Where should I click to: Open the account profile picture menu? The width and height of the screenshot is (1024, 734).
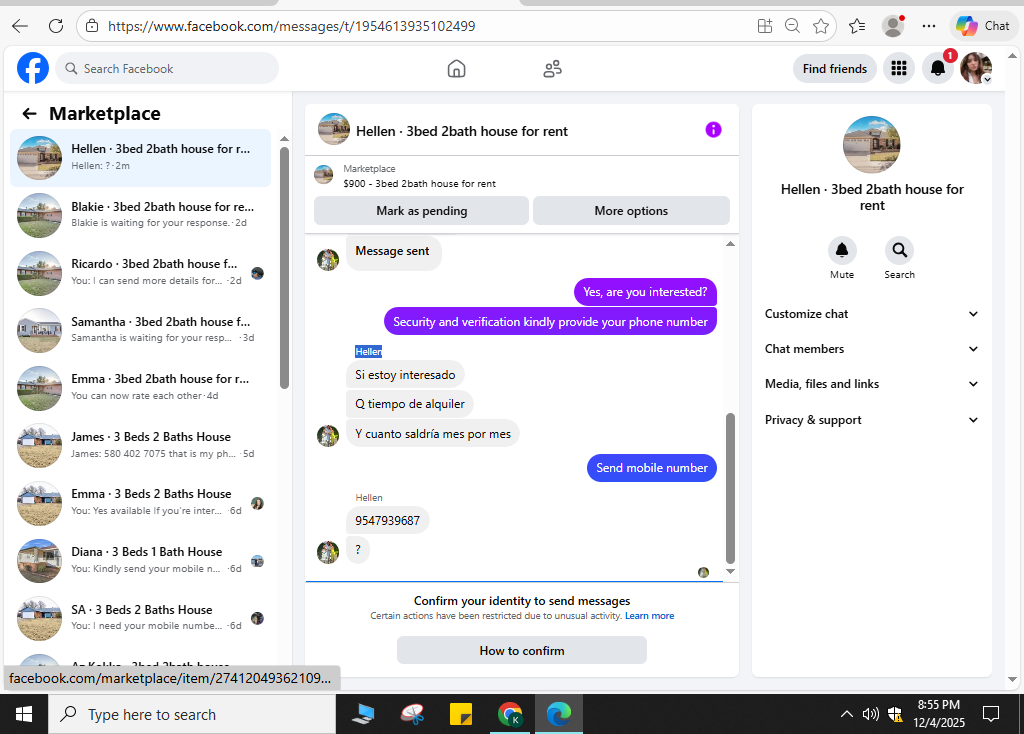pos(976,68)
